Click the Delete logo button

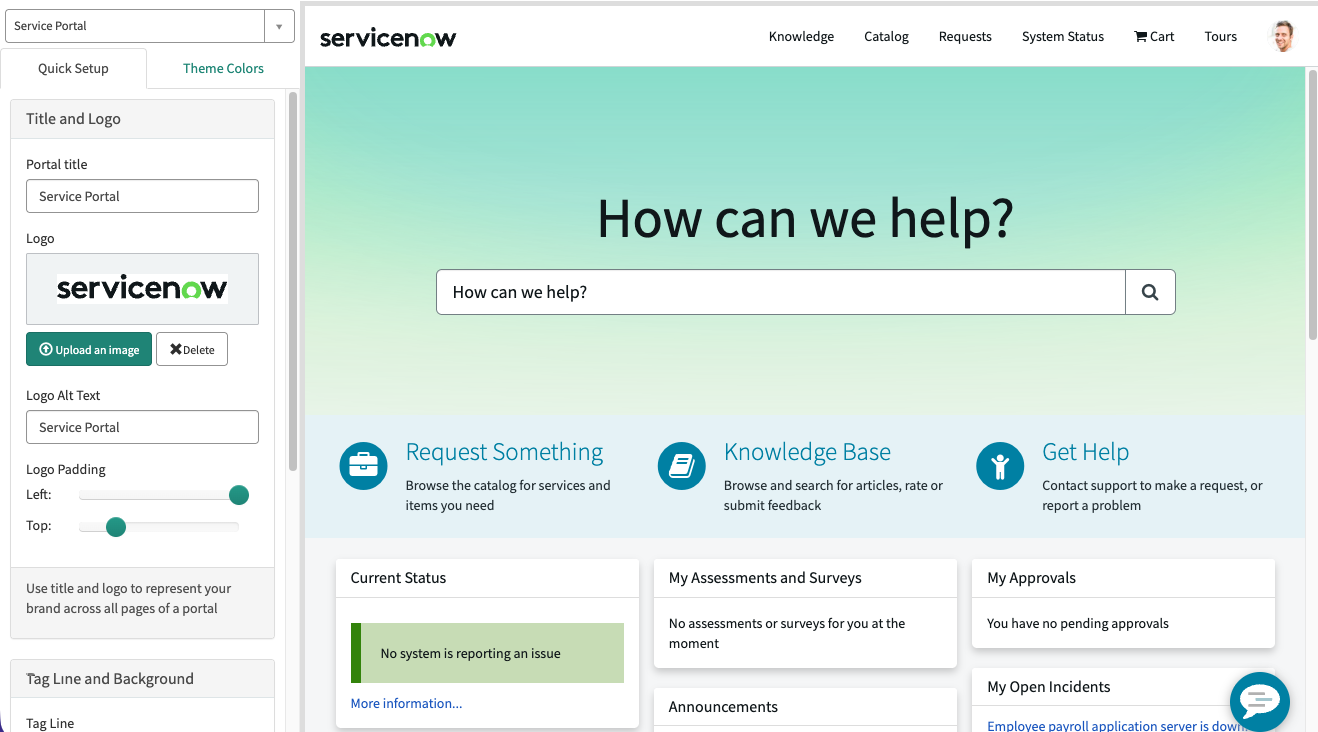coord(192,349)
